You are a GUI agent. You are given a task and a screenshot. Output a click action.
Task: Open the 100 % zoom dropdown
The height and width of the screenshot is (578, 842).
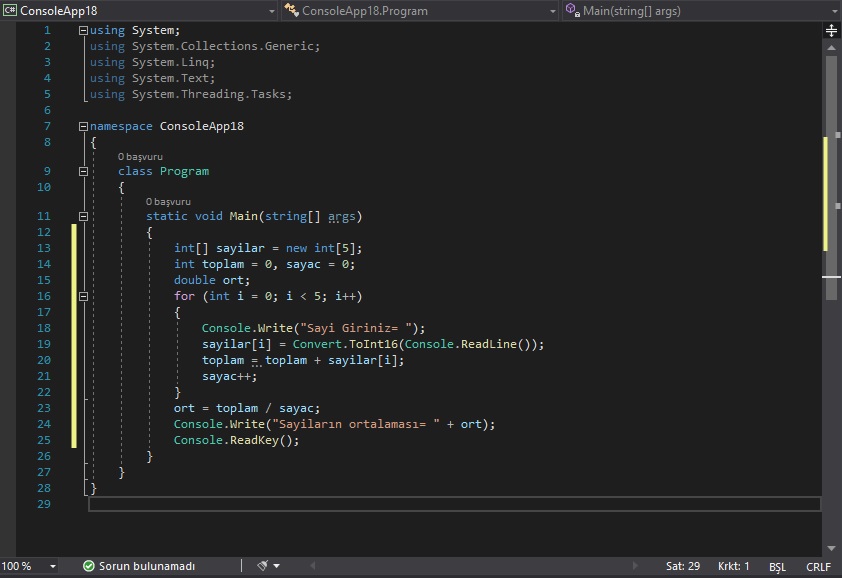(53, 566)
